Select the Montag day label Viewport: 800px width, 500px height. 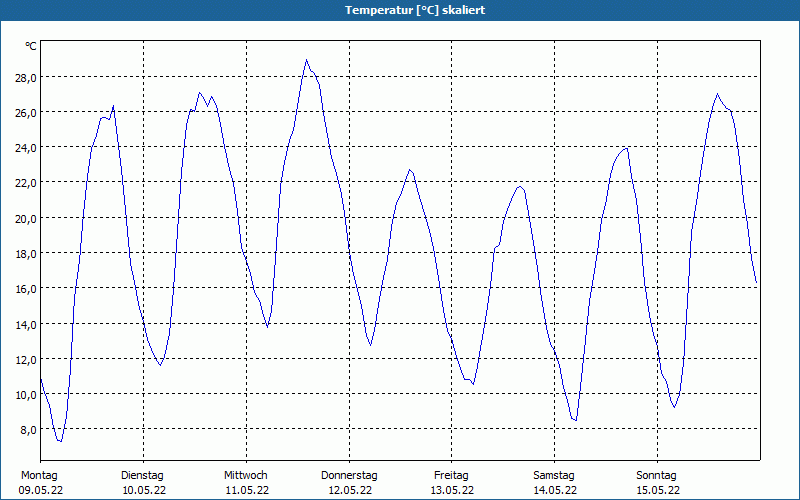tap(39, 475)
